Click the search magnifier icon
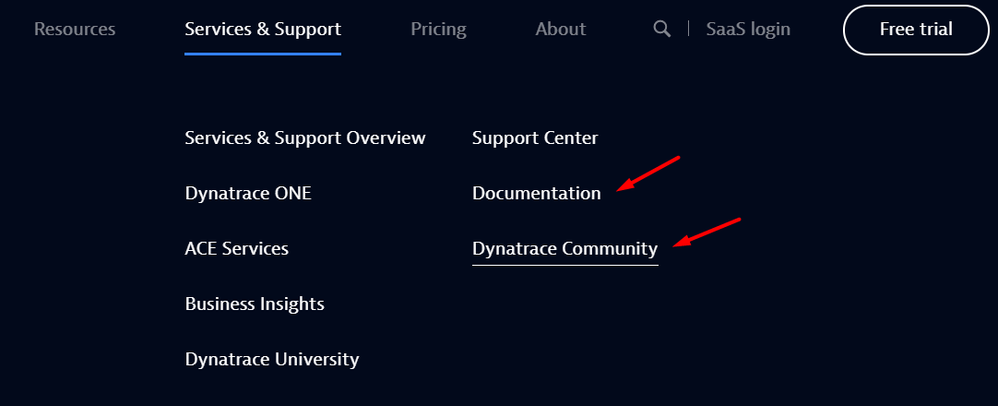Image resolution: width=998 pixels, height=406 pixels. [661, 29]
